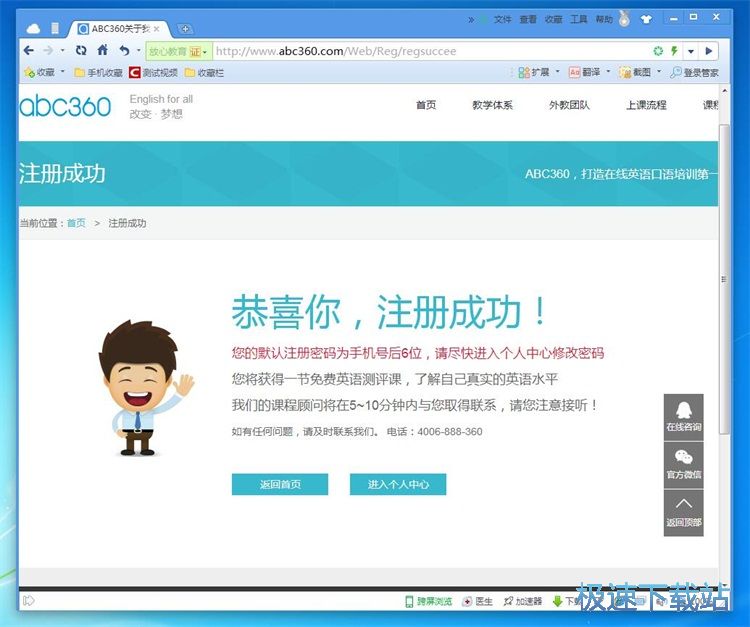Click phone number text 4006-888-360
This screenshot has height=627, width=750.
point(450,432)
